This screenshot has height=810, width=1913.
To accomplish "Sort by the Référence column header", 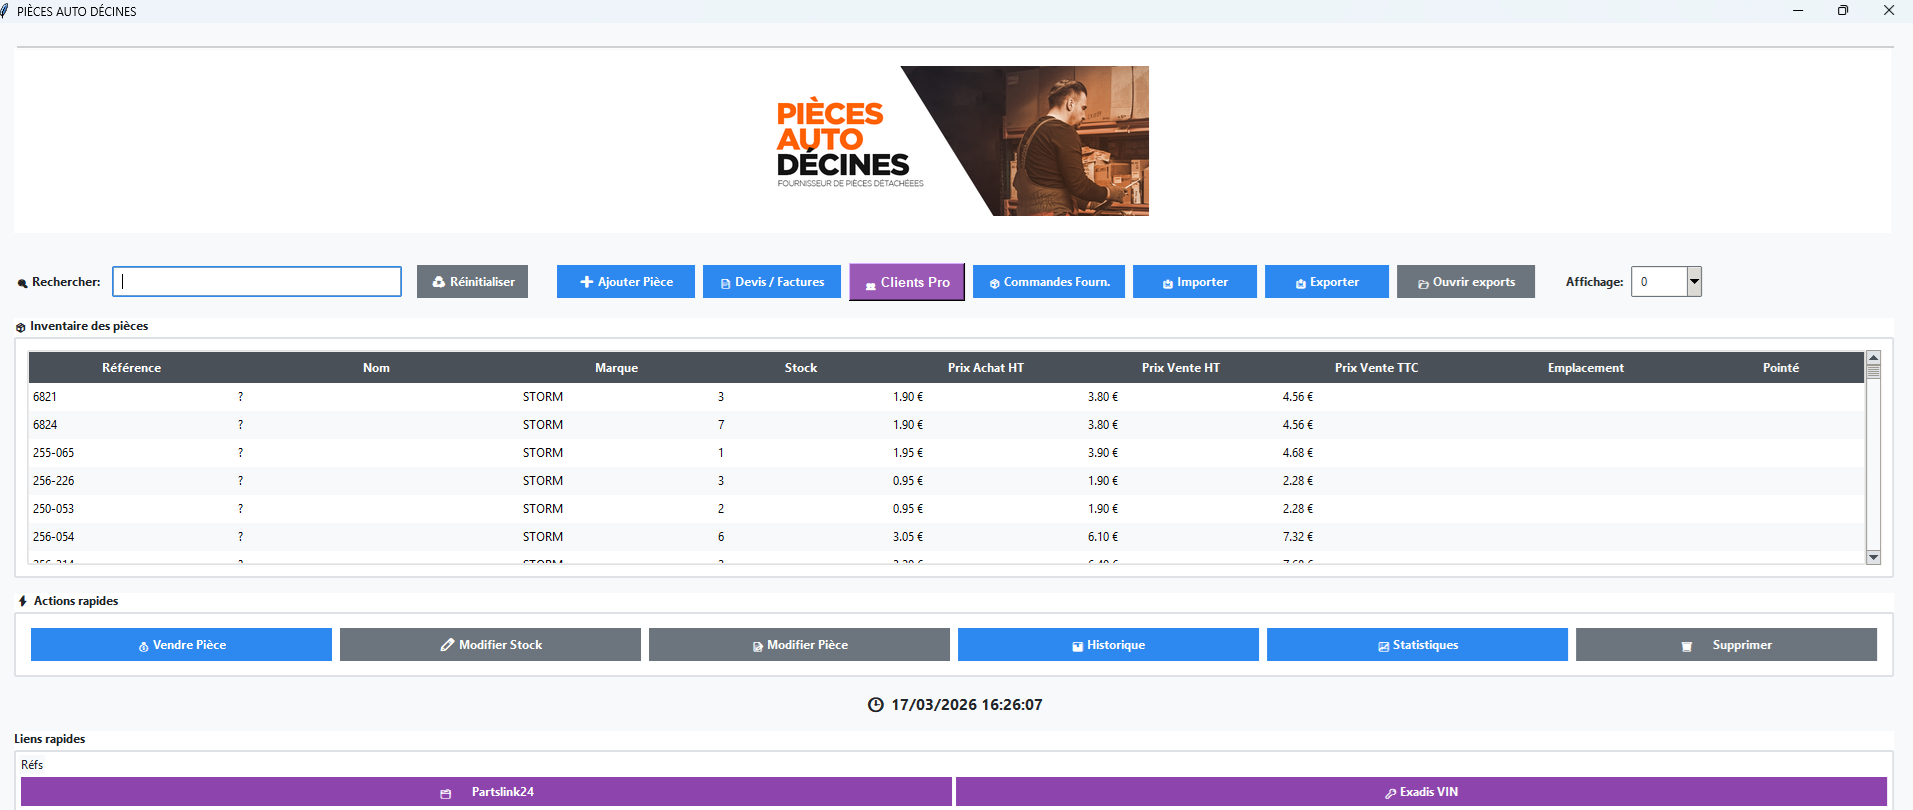I will [x=131, y=368].
